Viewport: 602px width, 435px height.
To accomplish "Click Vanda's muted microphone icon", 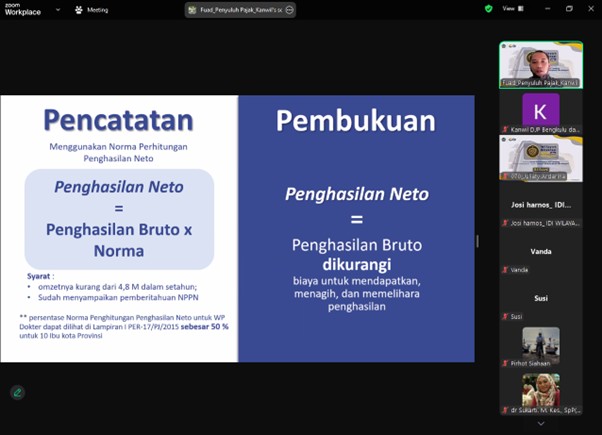I will (505, 270).
